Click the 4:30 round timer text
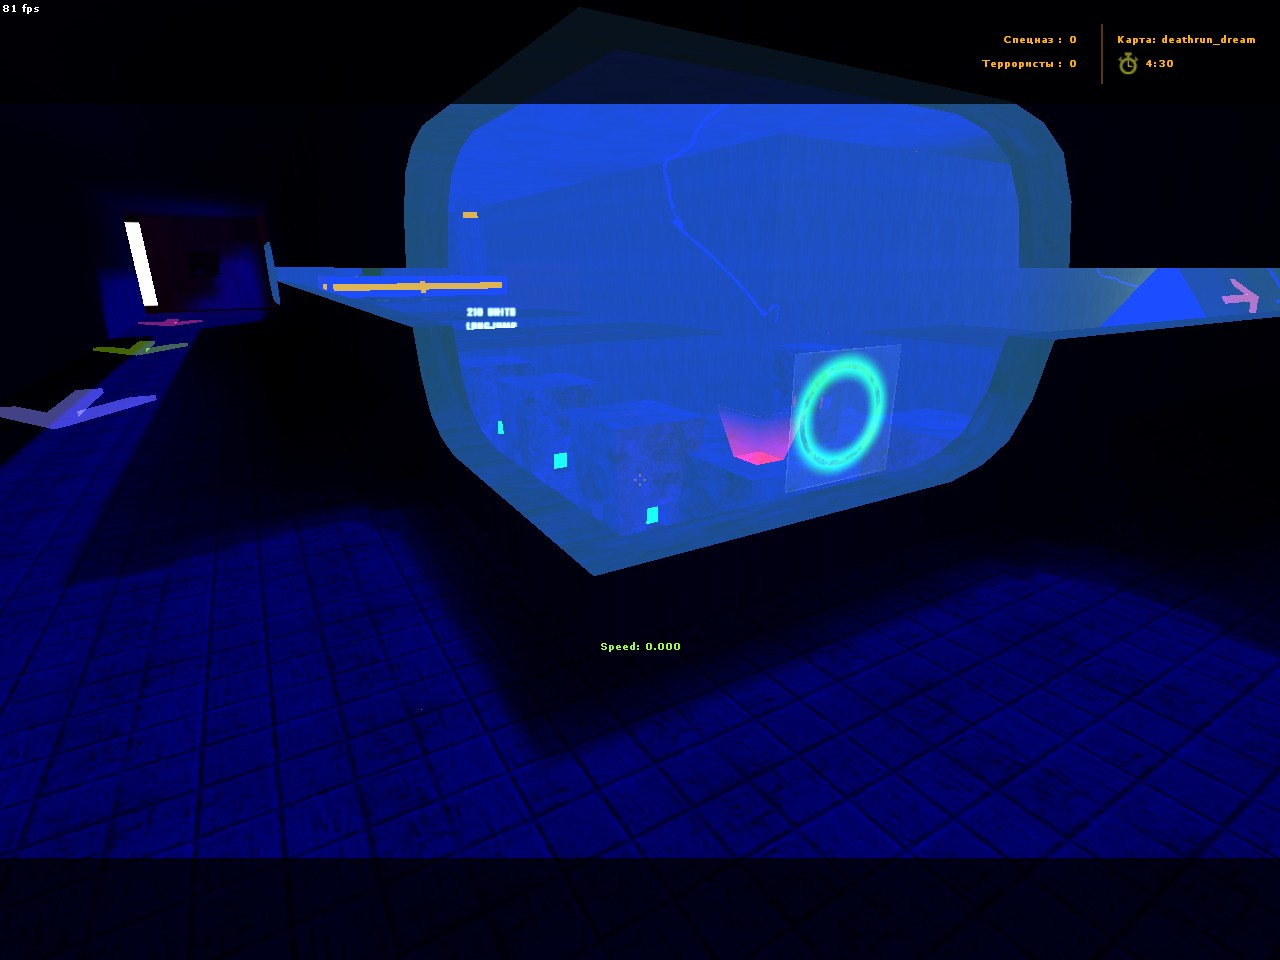This screenshot has width=1280, height=960. pyautogui.click(x=1160, y=64)
